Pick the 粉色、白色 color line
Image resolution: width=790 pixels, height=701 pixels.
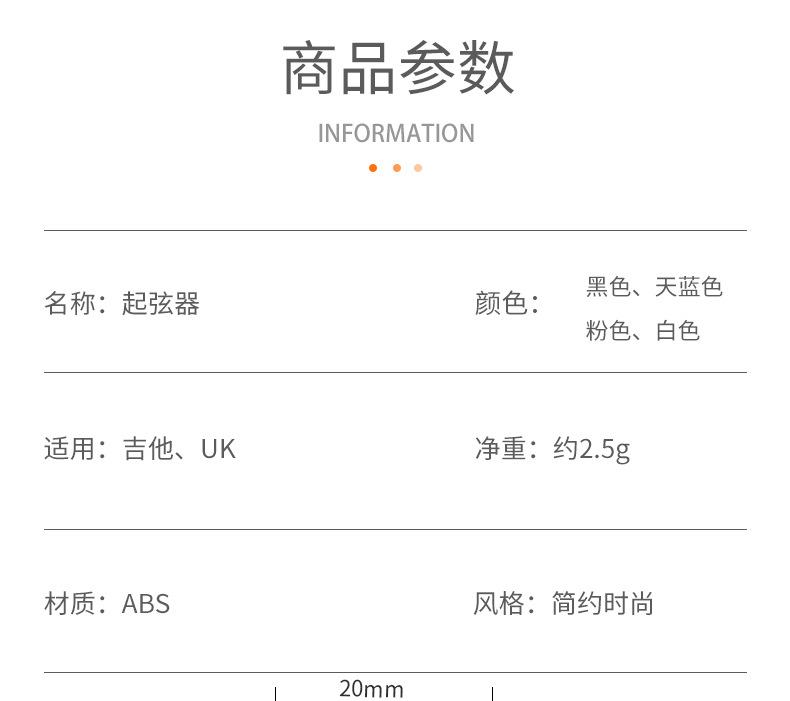pos(642,331)
